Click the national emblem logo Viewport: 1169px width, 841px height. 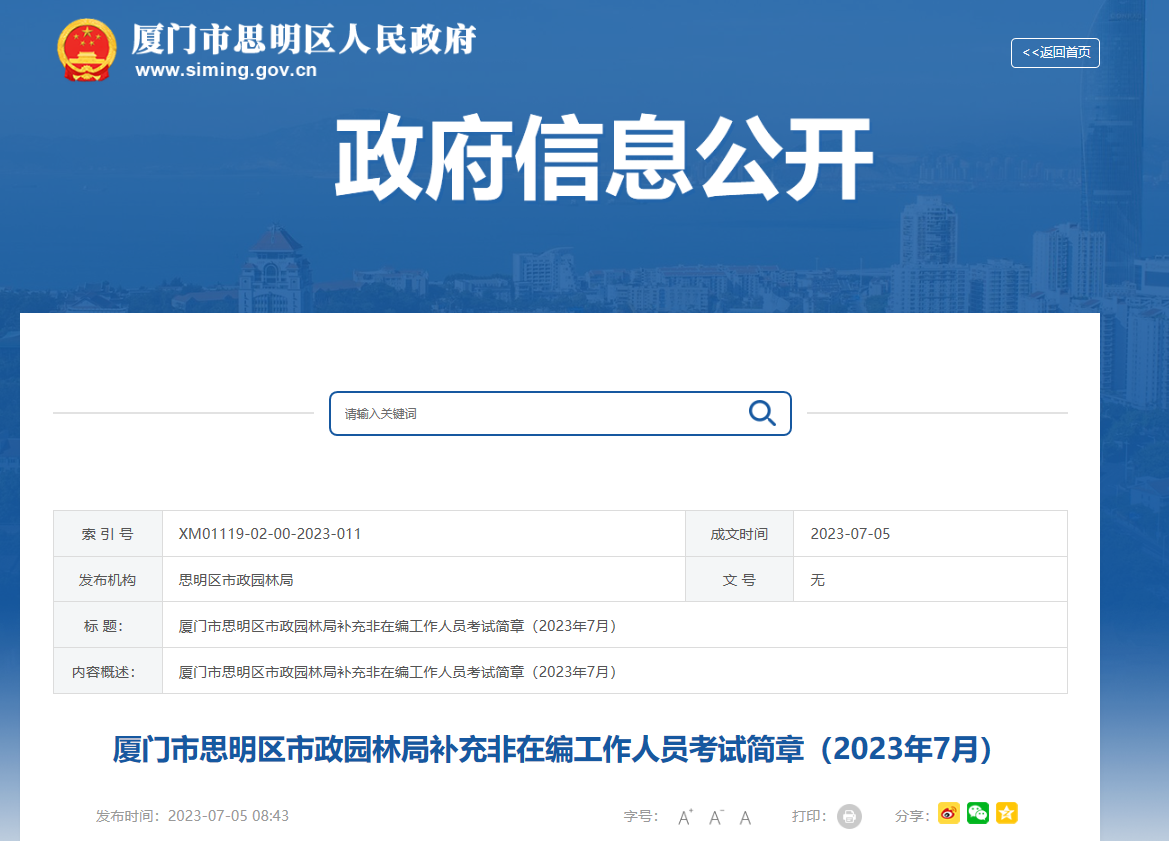pyautogui.click(x=87, y=49)
